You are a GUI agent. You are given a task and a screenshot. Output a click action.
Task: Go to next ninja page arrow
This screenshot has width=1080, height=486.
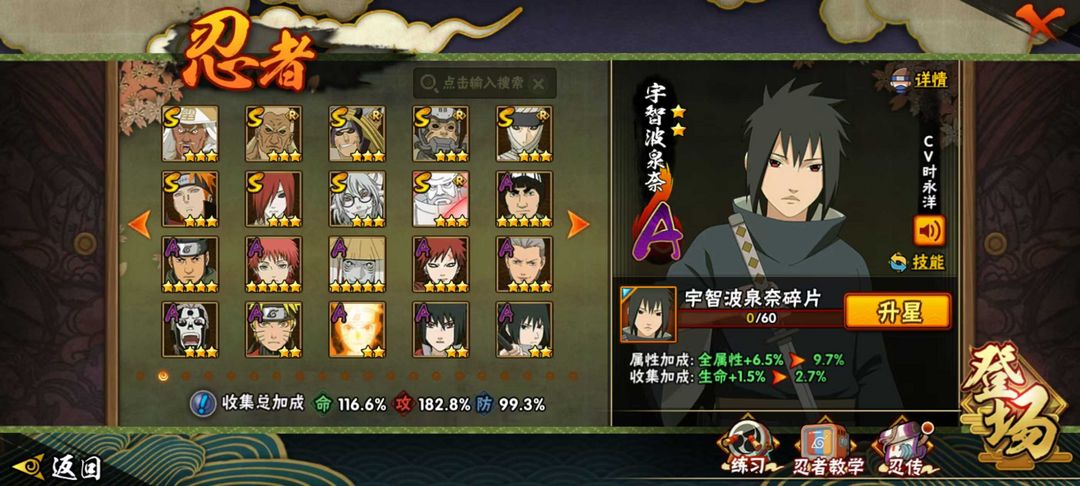(x=577, y=224)
